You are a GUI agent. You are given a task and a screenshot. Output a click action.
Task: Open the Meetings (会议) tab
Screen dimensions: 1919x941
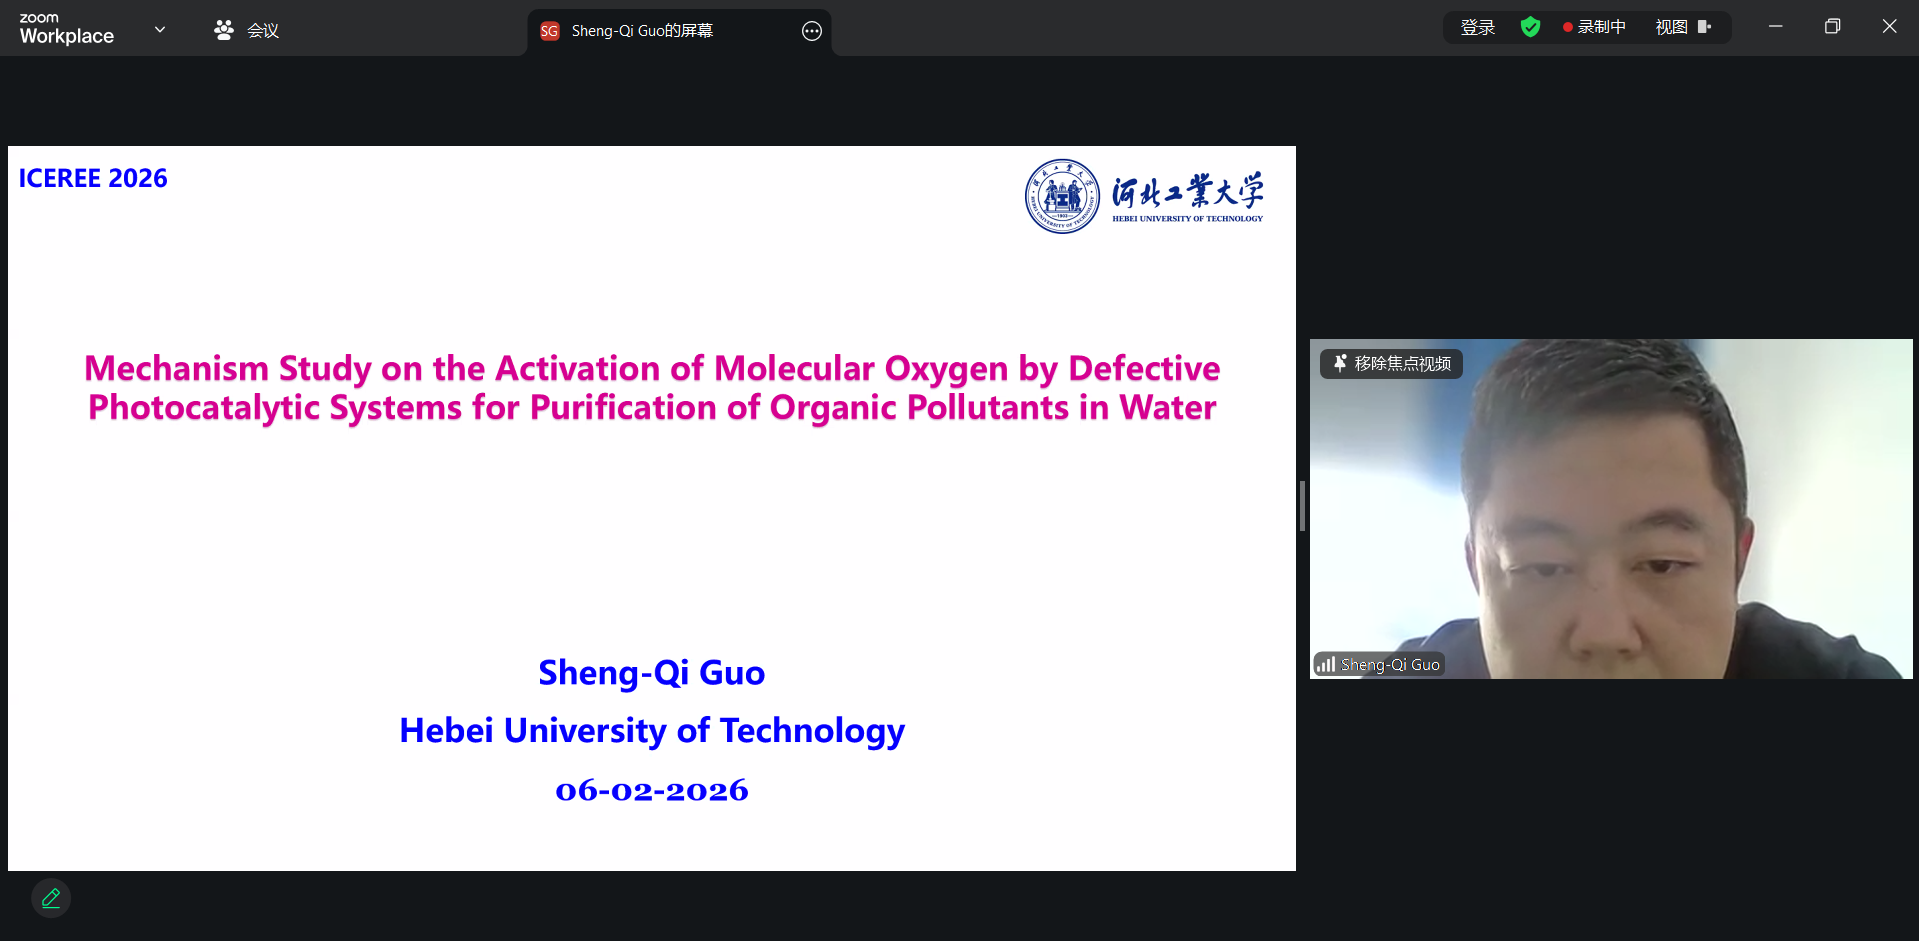coord(246,31)
